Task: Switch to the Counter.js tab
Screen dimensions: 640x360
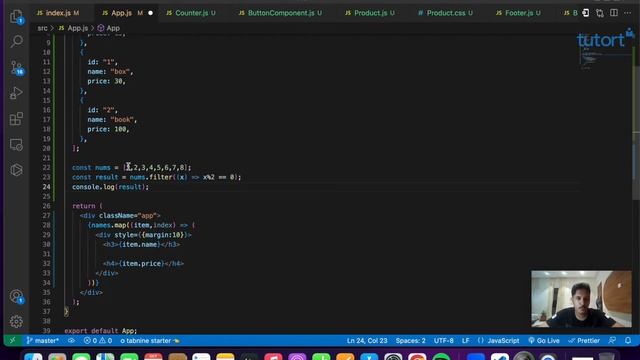Action: (191, 13)
